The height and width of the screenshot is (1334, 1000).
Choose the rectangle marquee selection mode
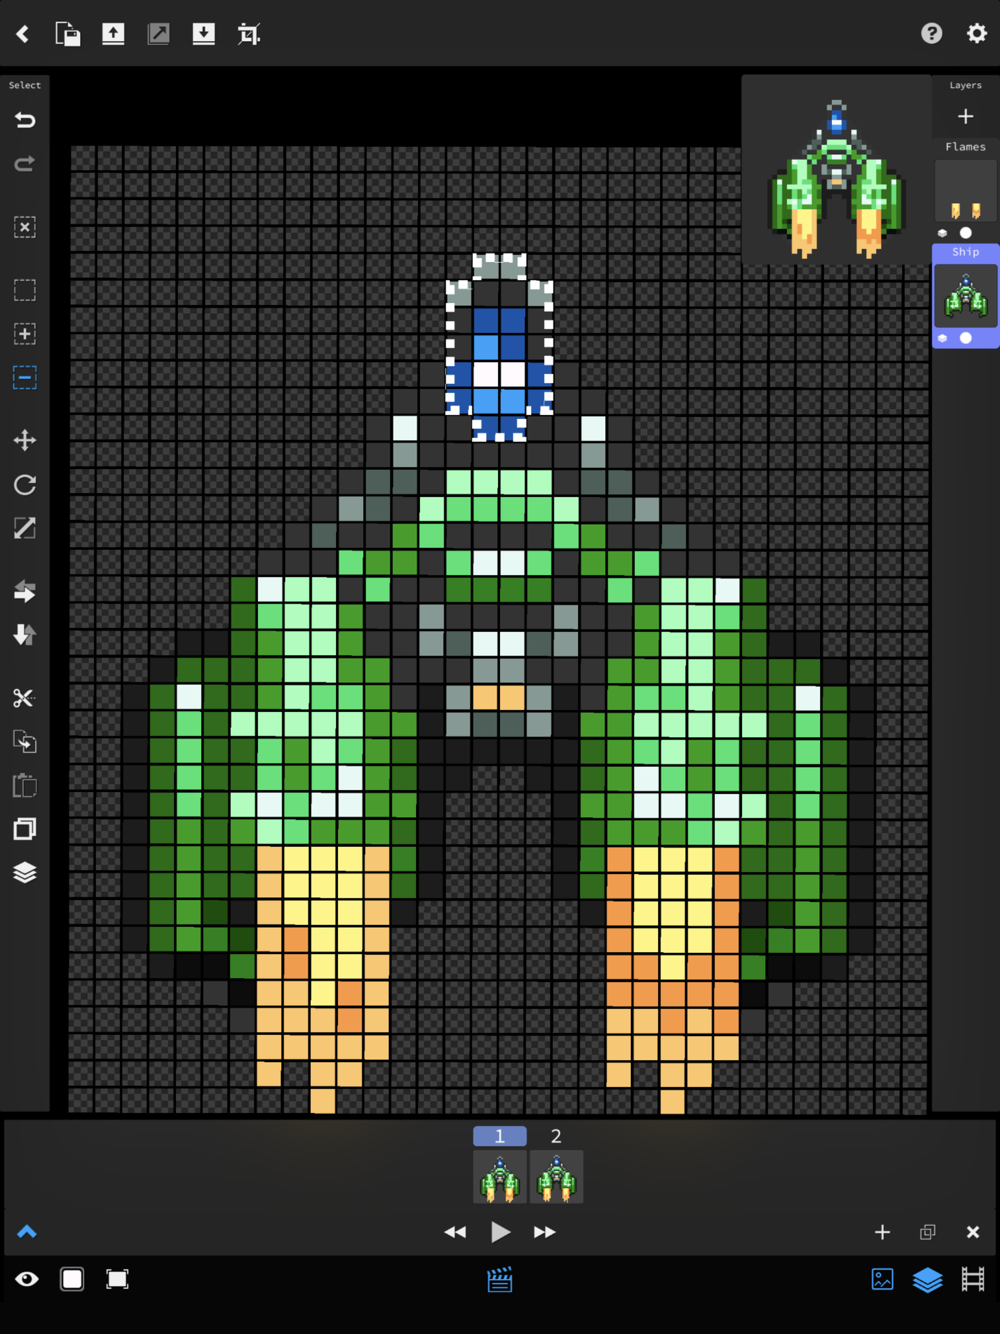tap(25, 290)
